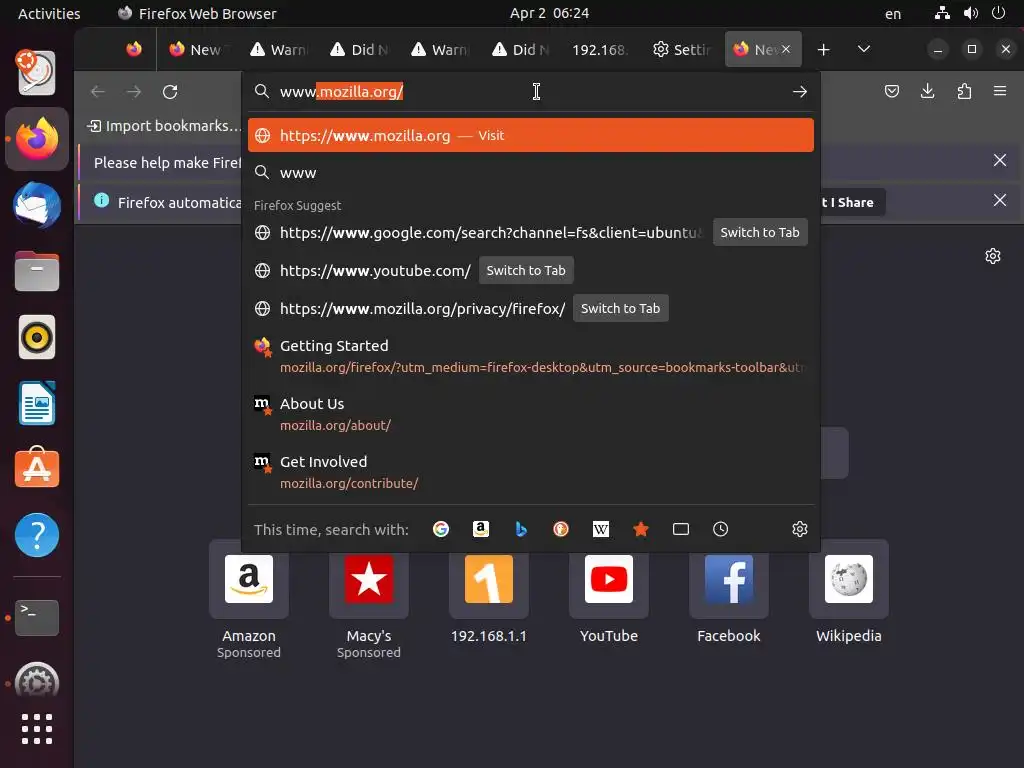Open Help from the dock
Screen dimensions: 1024x768
37,535
